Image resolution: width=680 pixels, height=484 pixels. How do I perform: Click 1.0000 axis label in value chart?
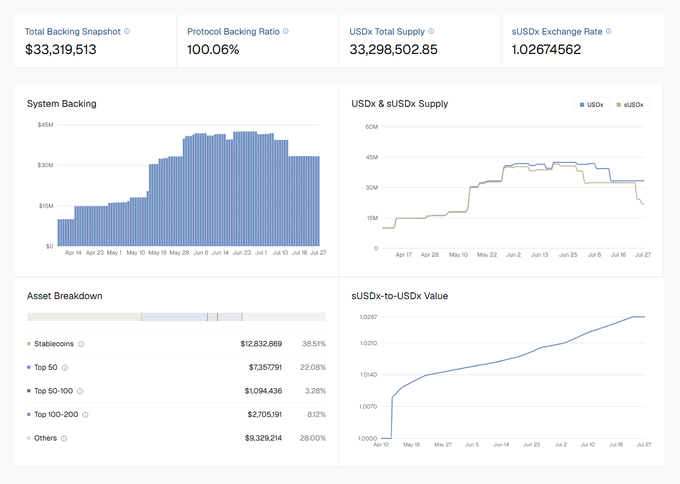tap(367, 438)
